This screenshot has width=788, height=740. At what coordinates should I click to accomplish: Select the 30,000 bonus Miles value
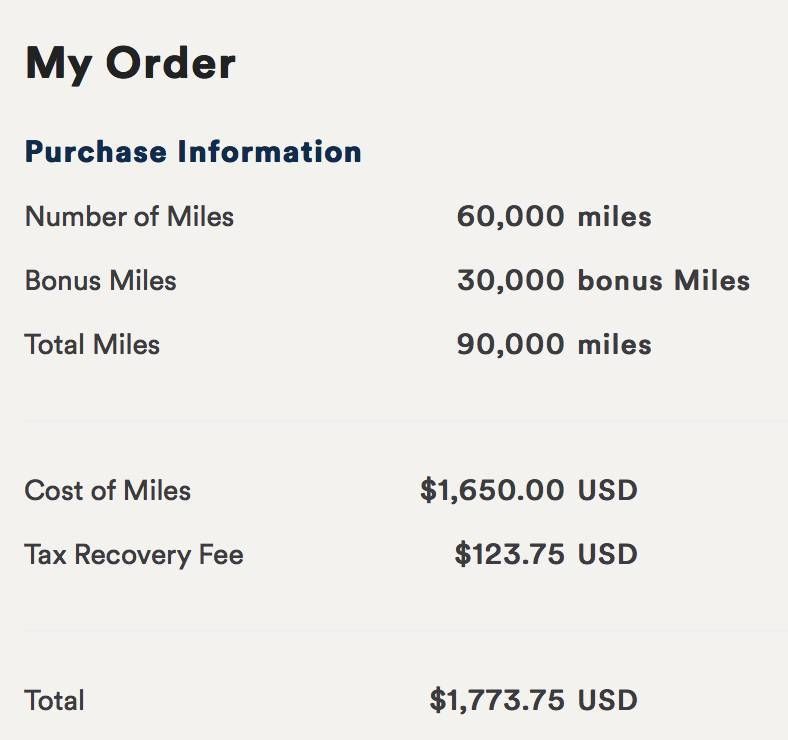[x=604, y=281]
